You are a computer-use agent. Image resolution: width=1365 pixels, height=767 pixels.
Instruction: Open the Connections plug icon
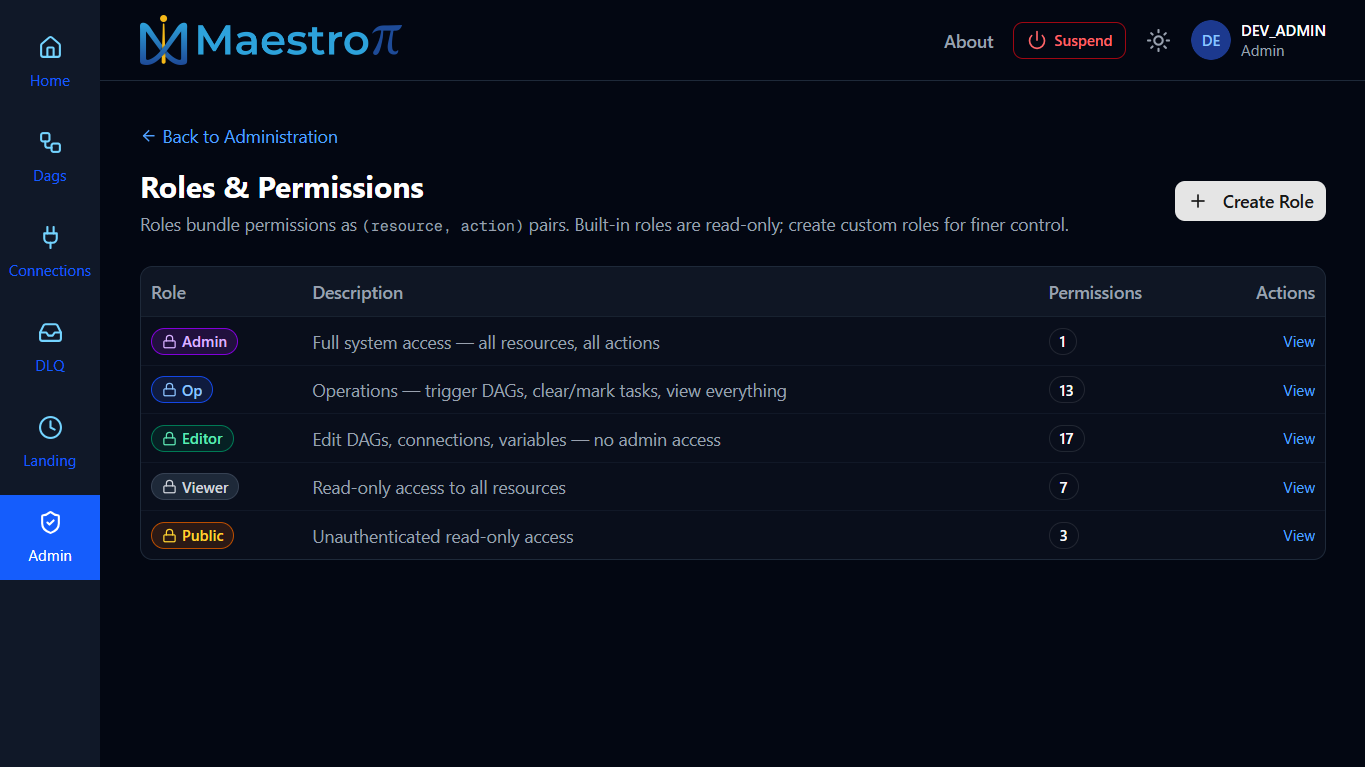50,237
